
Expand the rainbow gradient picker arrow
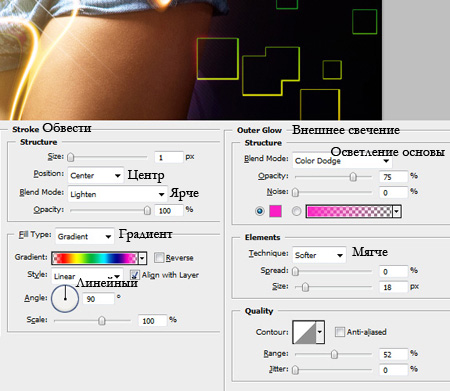[142, 258]
